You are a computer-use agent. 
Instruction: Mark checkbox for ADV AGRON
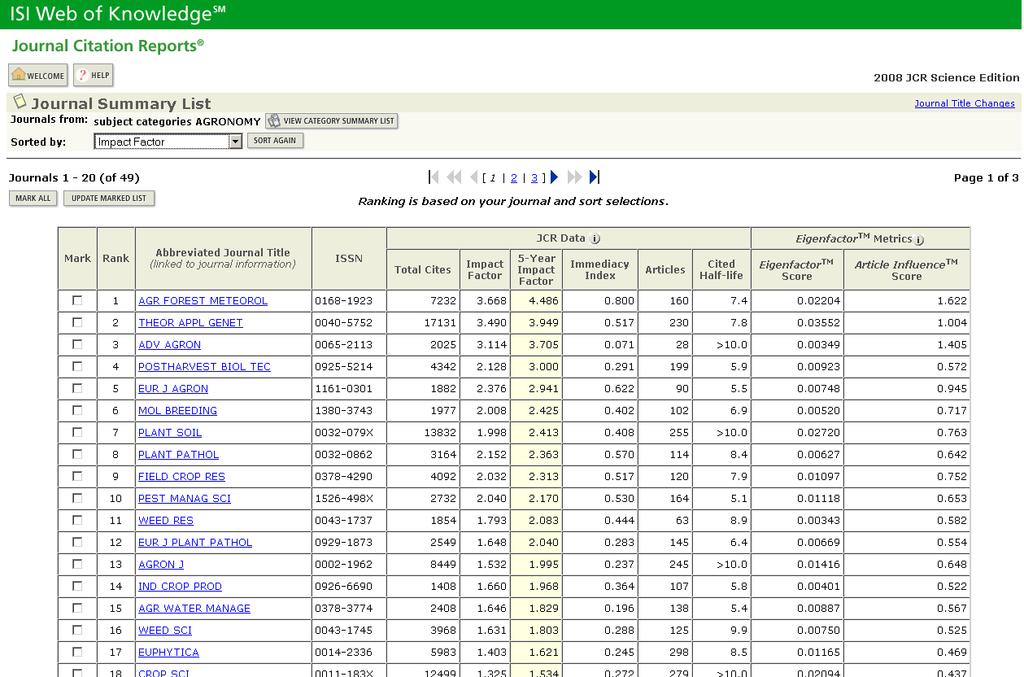click(x=77, y=344)
